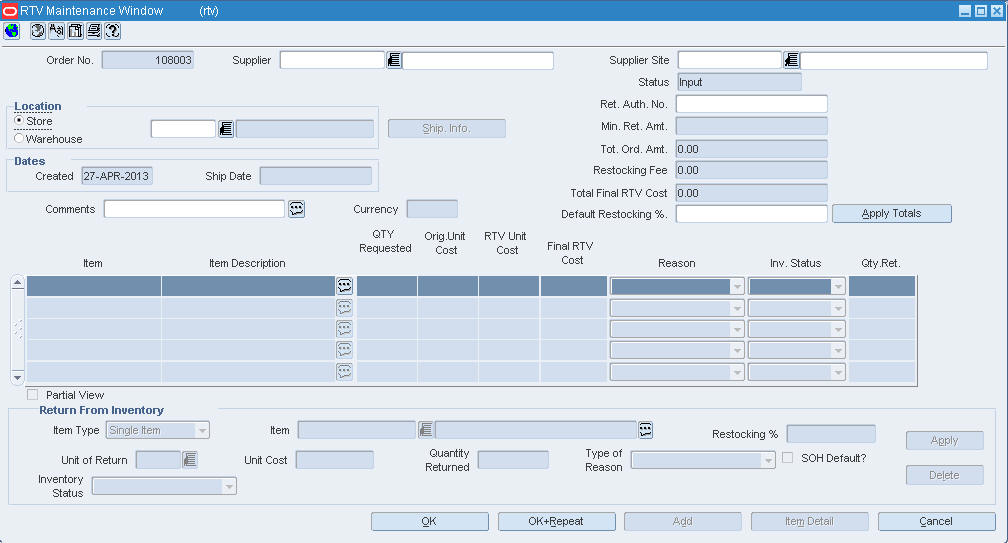Select the Warehouse radio button
Image resolution: width=1008 pixels, height=543 pixels.
19,138
